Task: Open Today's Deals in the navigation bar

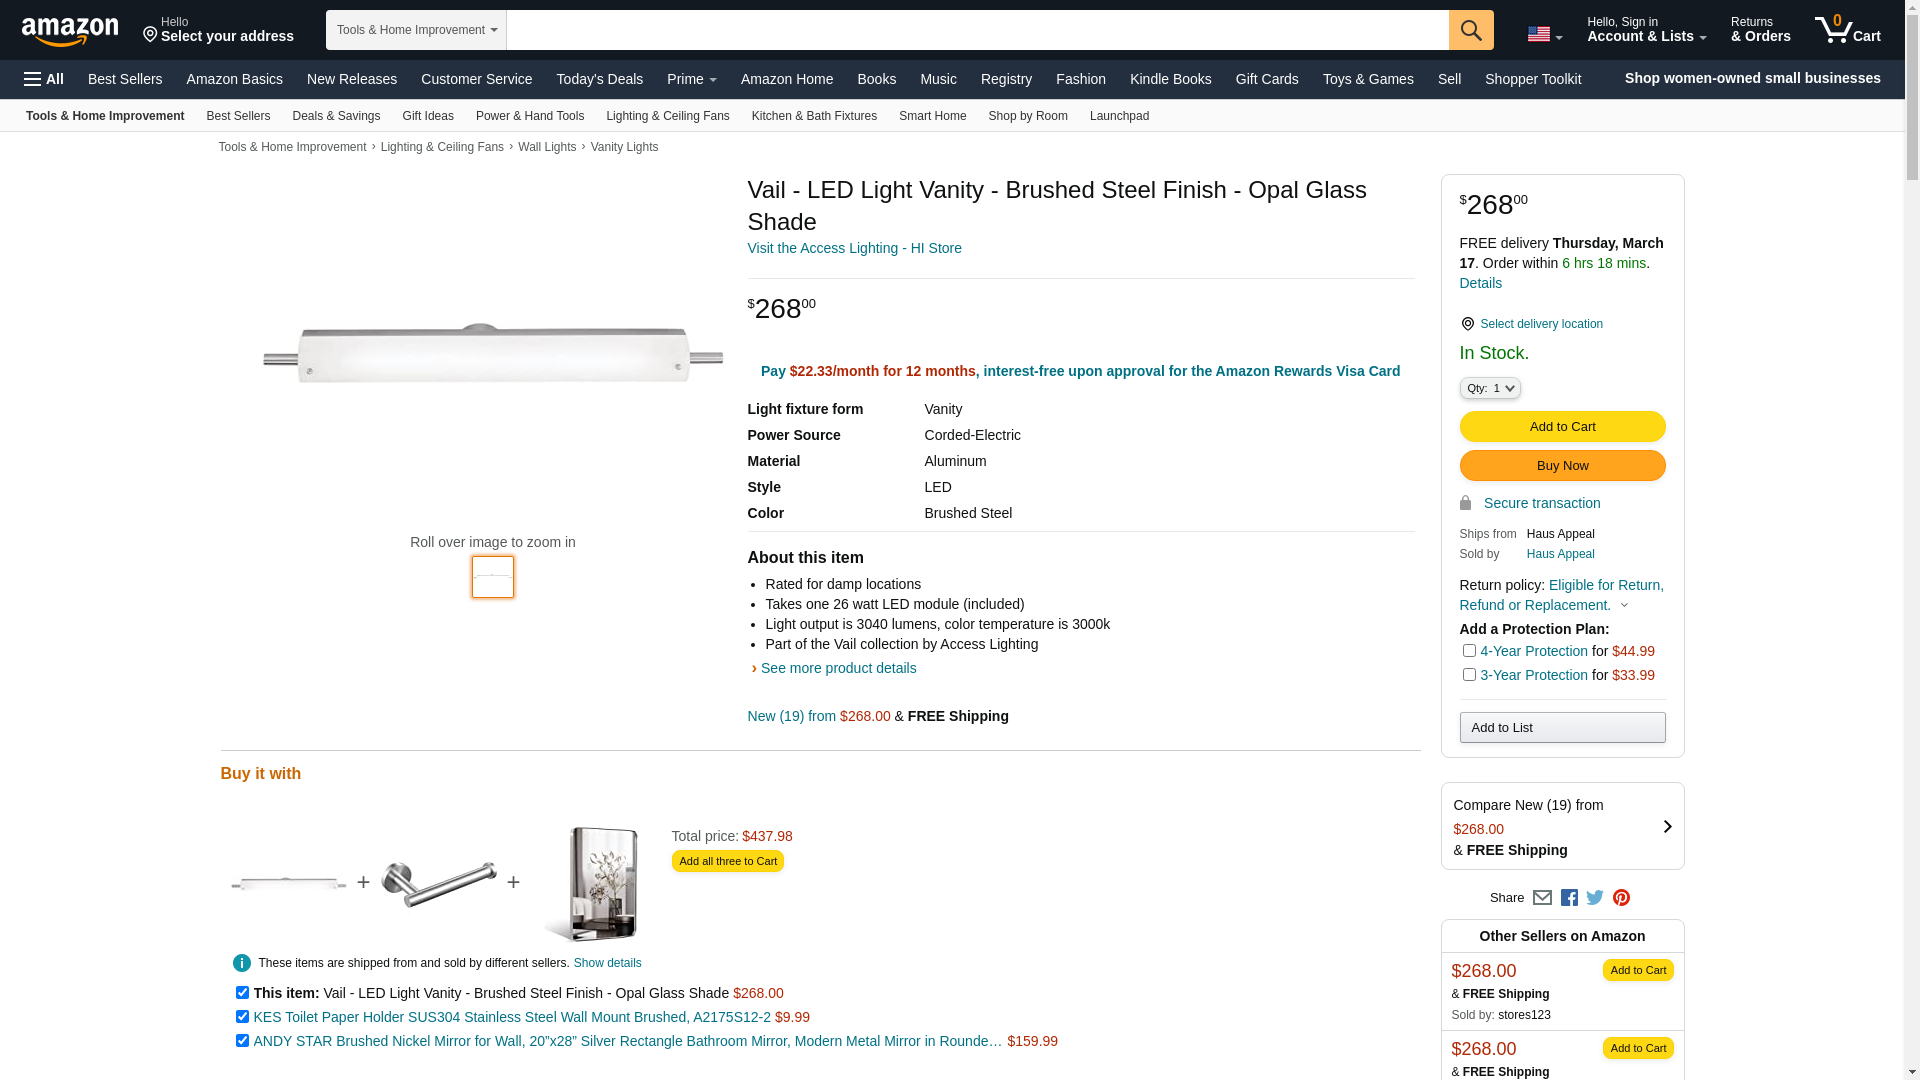Action: (x=599, y=79)
